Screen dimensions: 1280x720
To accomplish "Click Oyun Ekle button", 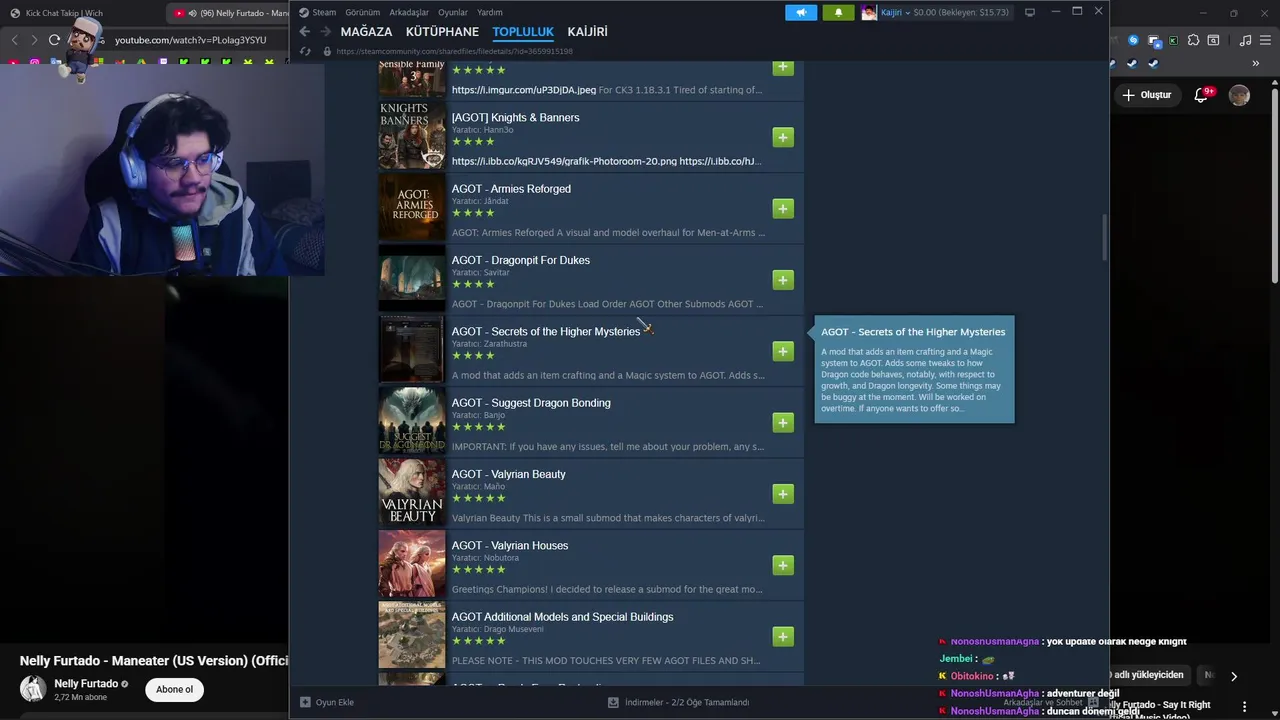I will point(327,702).
